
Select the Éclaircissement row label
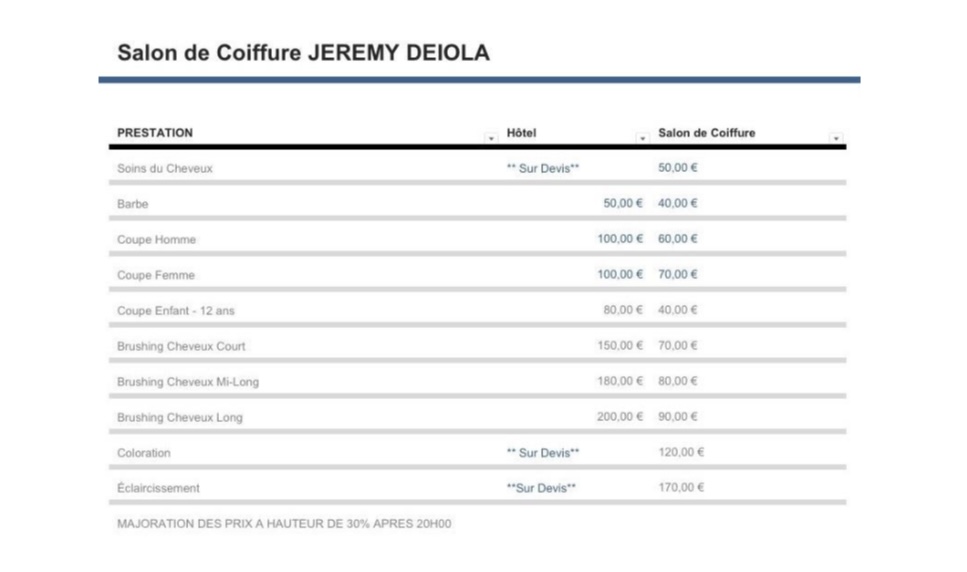click(158, 488)
